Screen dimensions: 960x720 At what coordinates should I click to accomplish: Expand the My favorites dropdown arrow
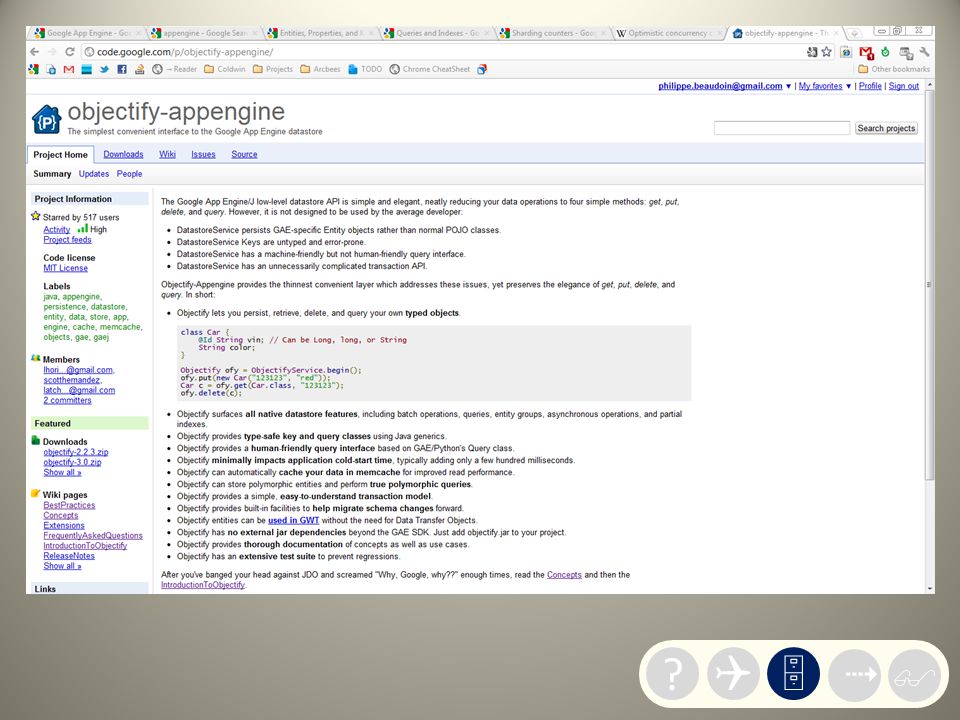coord(849,86)
